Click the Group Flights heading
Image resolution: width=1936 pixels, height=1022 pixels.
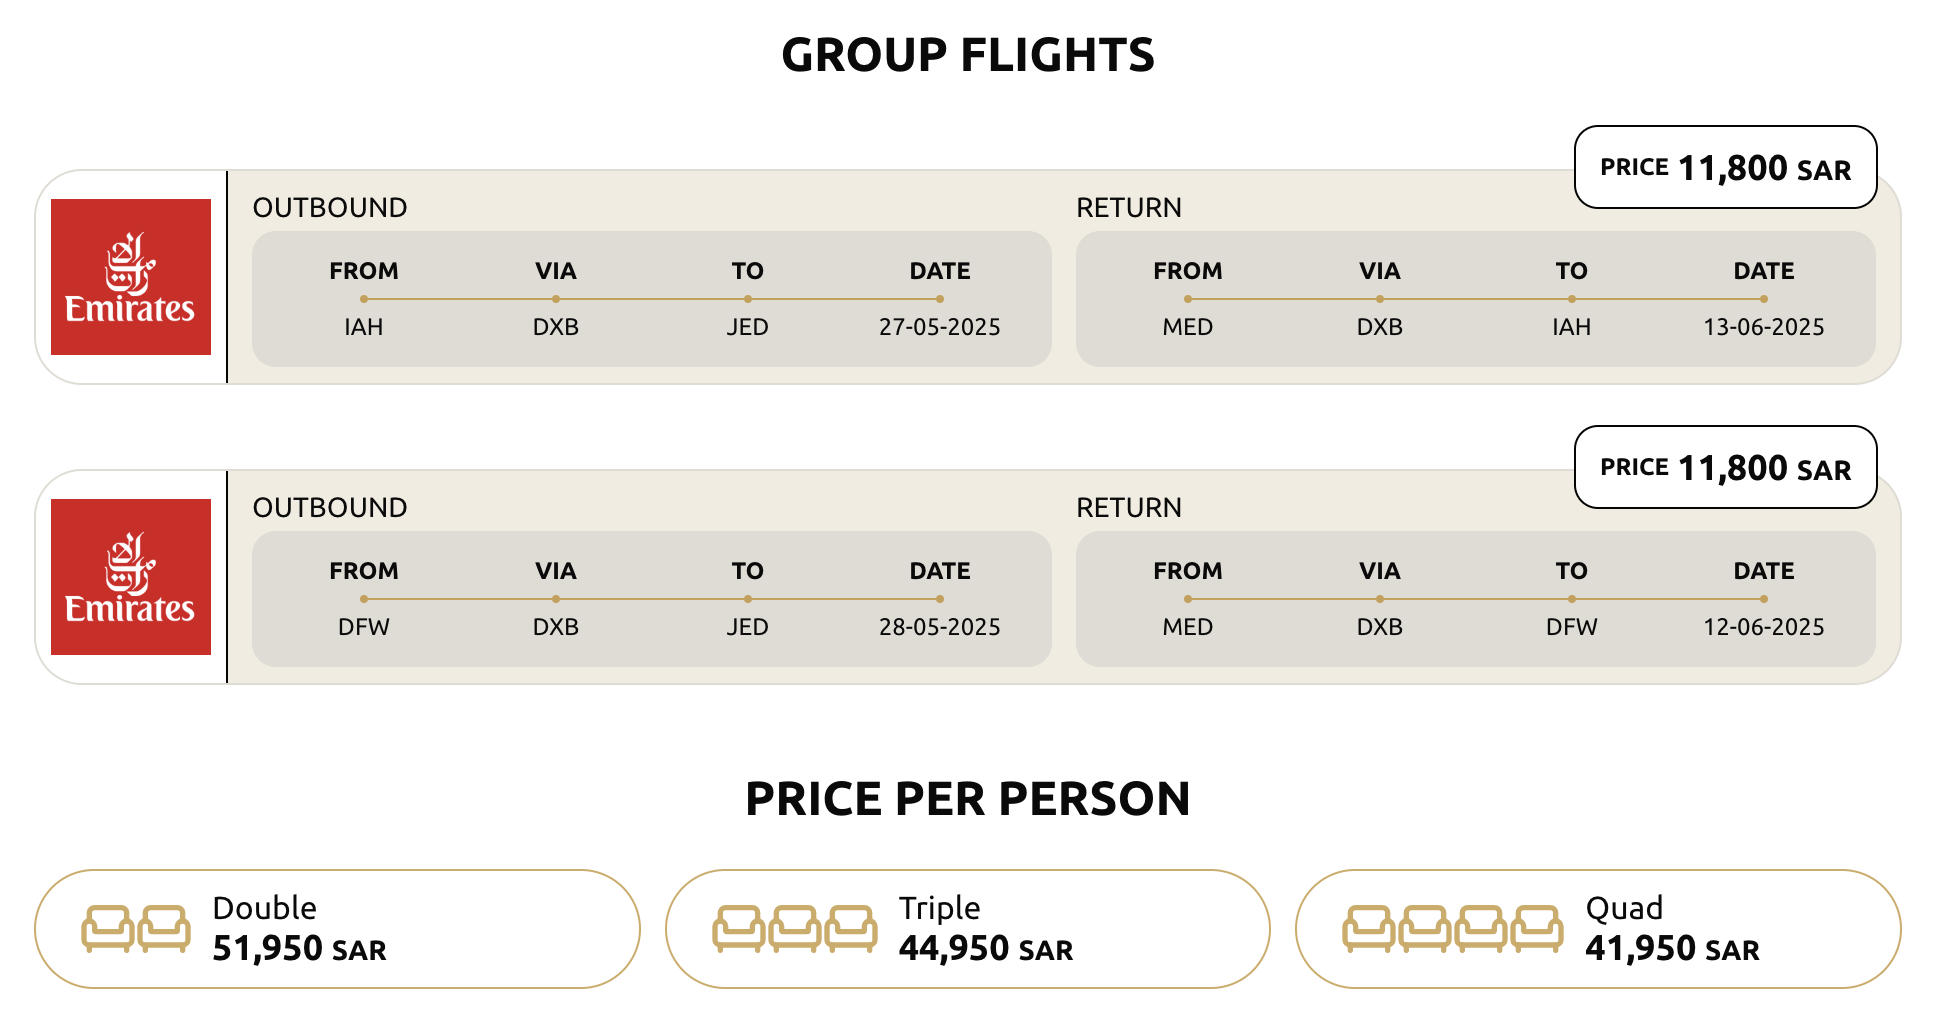(967, 55)
